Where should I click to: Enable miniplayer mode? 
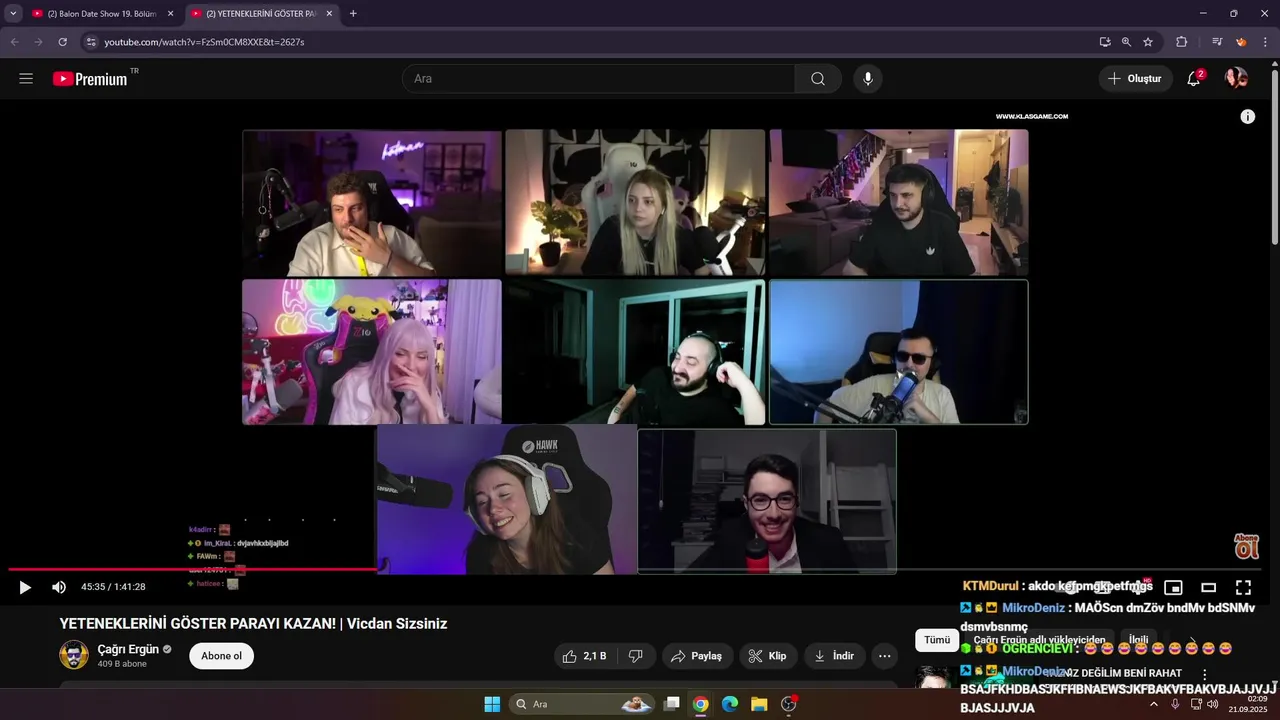click(1174, 587)
